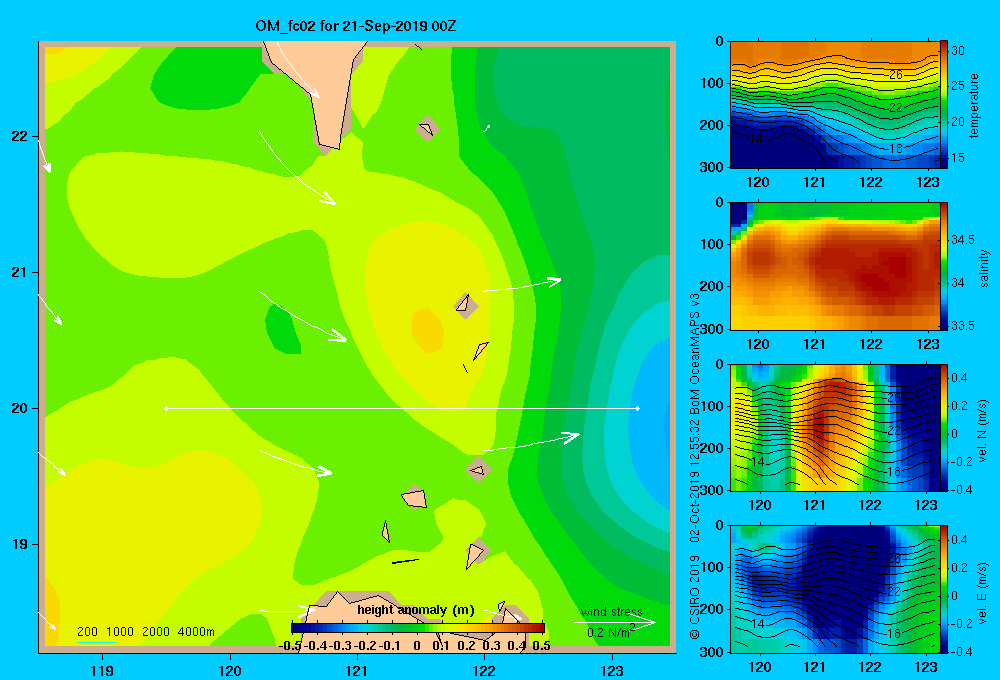This screenshot has height=680, width=1000.
Task: Click the eastern endpoint of the section line
Action: tap(638, 408)
